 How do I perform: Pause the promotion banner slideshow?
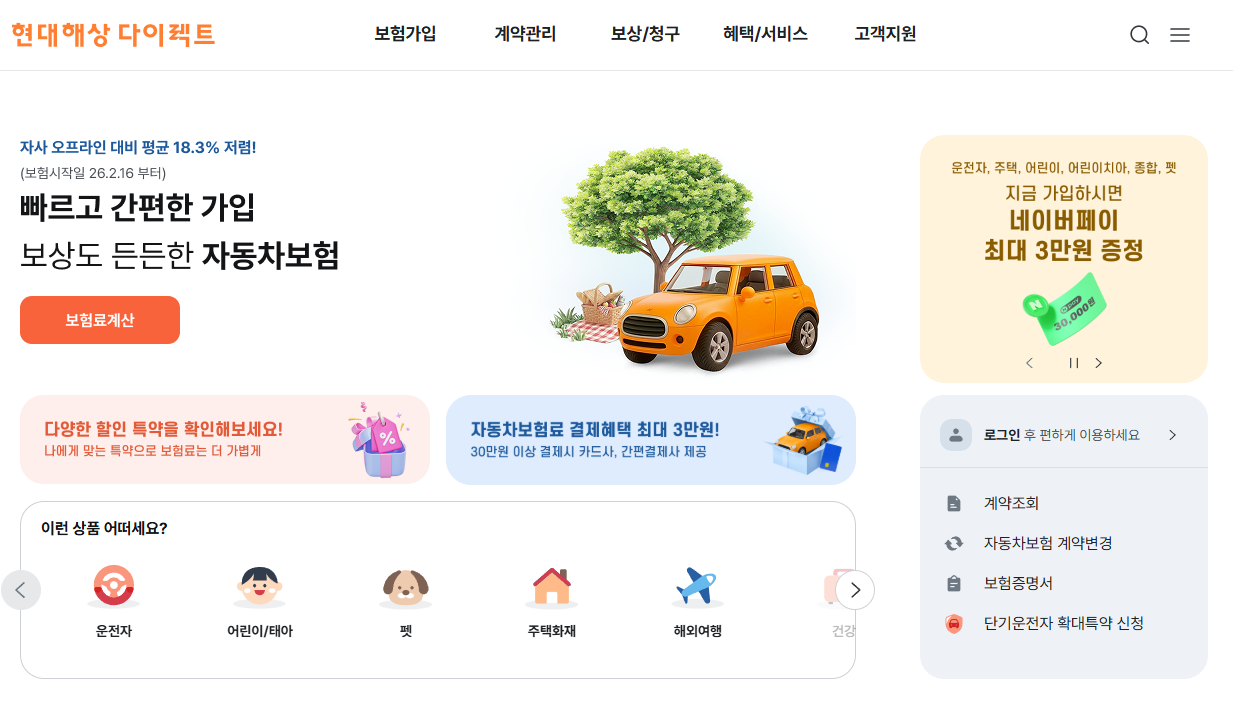(1074, 363)
